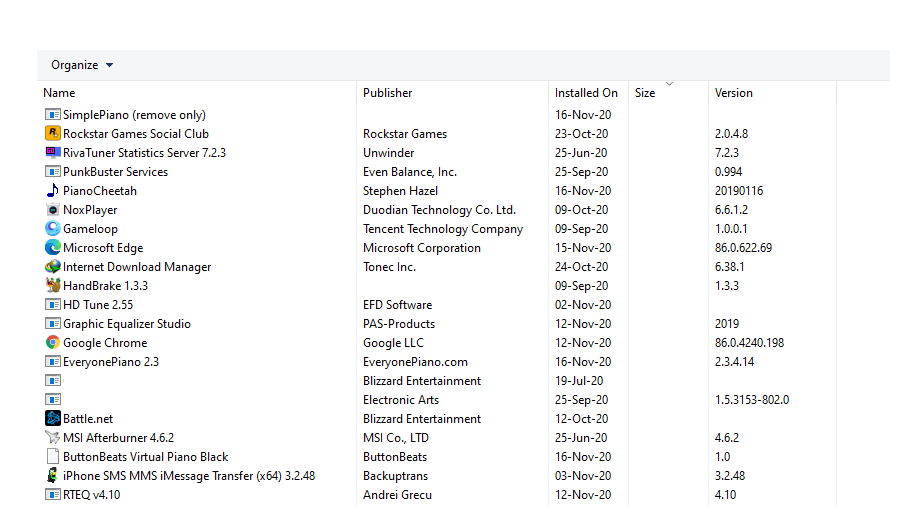This screenshot has width=909, height=531.
Task: Click the Battle.net icon
Action: (53, 419)
